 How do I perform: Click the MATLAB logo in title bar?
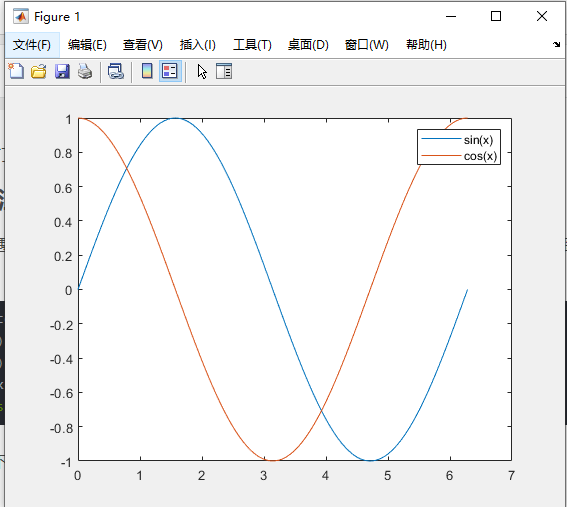(21, 16)
